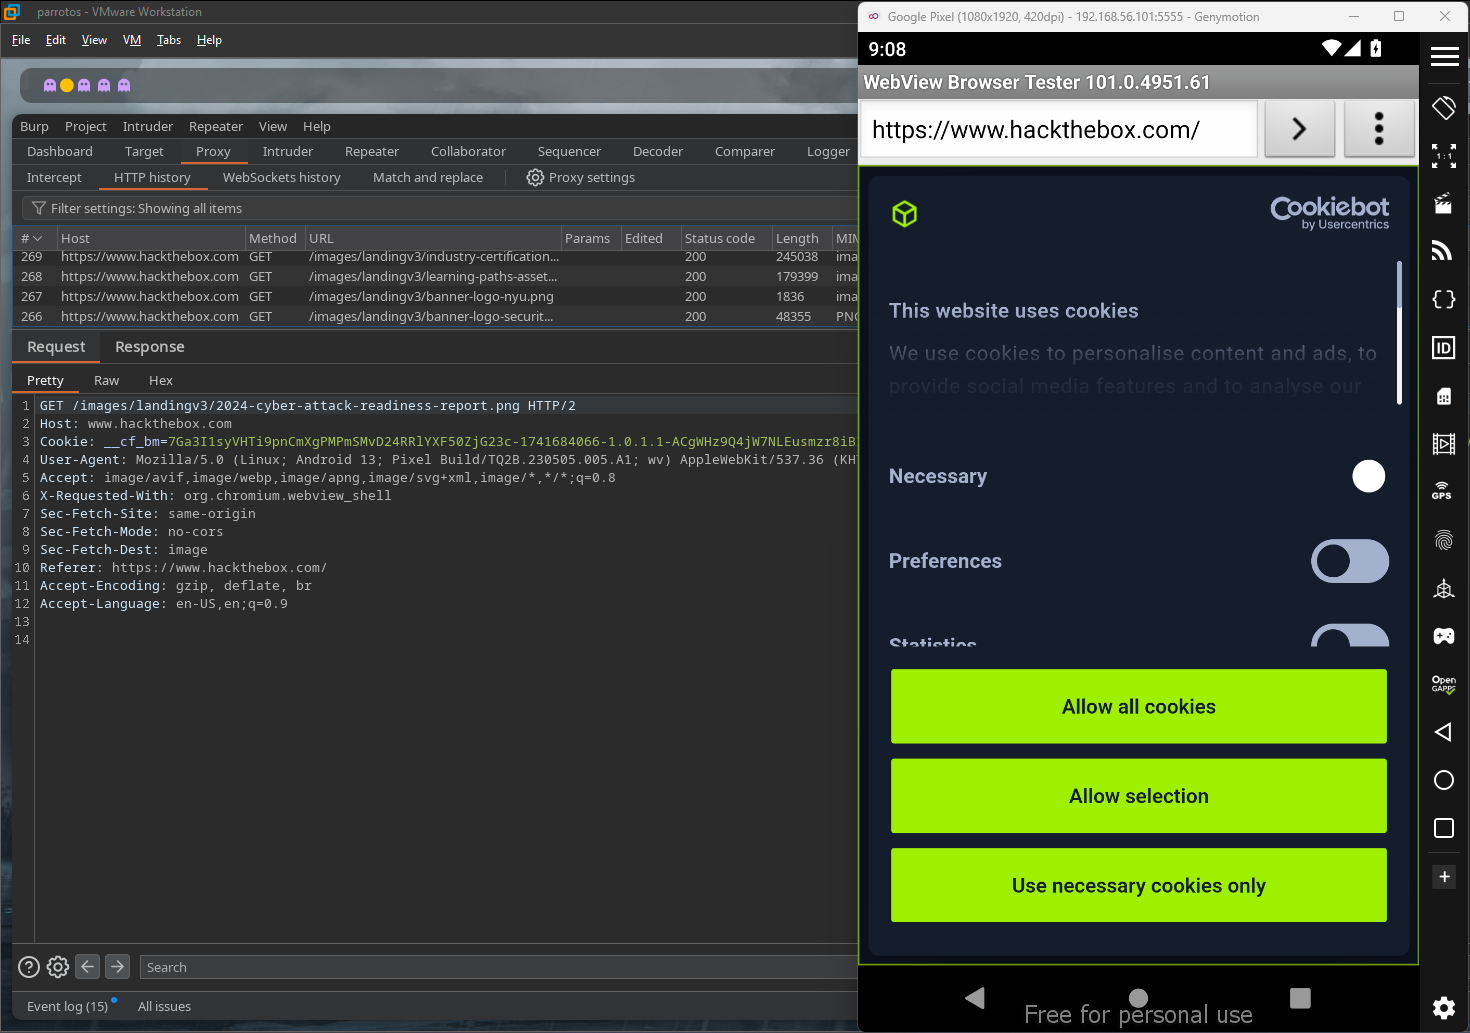Screen dimensions: 1470x1033
Task: Toggle the Statistics cookies switch
Action: tap(1350, 635)
